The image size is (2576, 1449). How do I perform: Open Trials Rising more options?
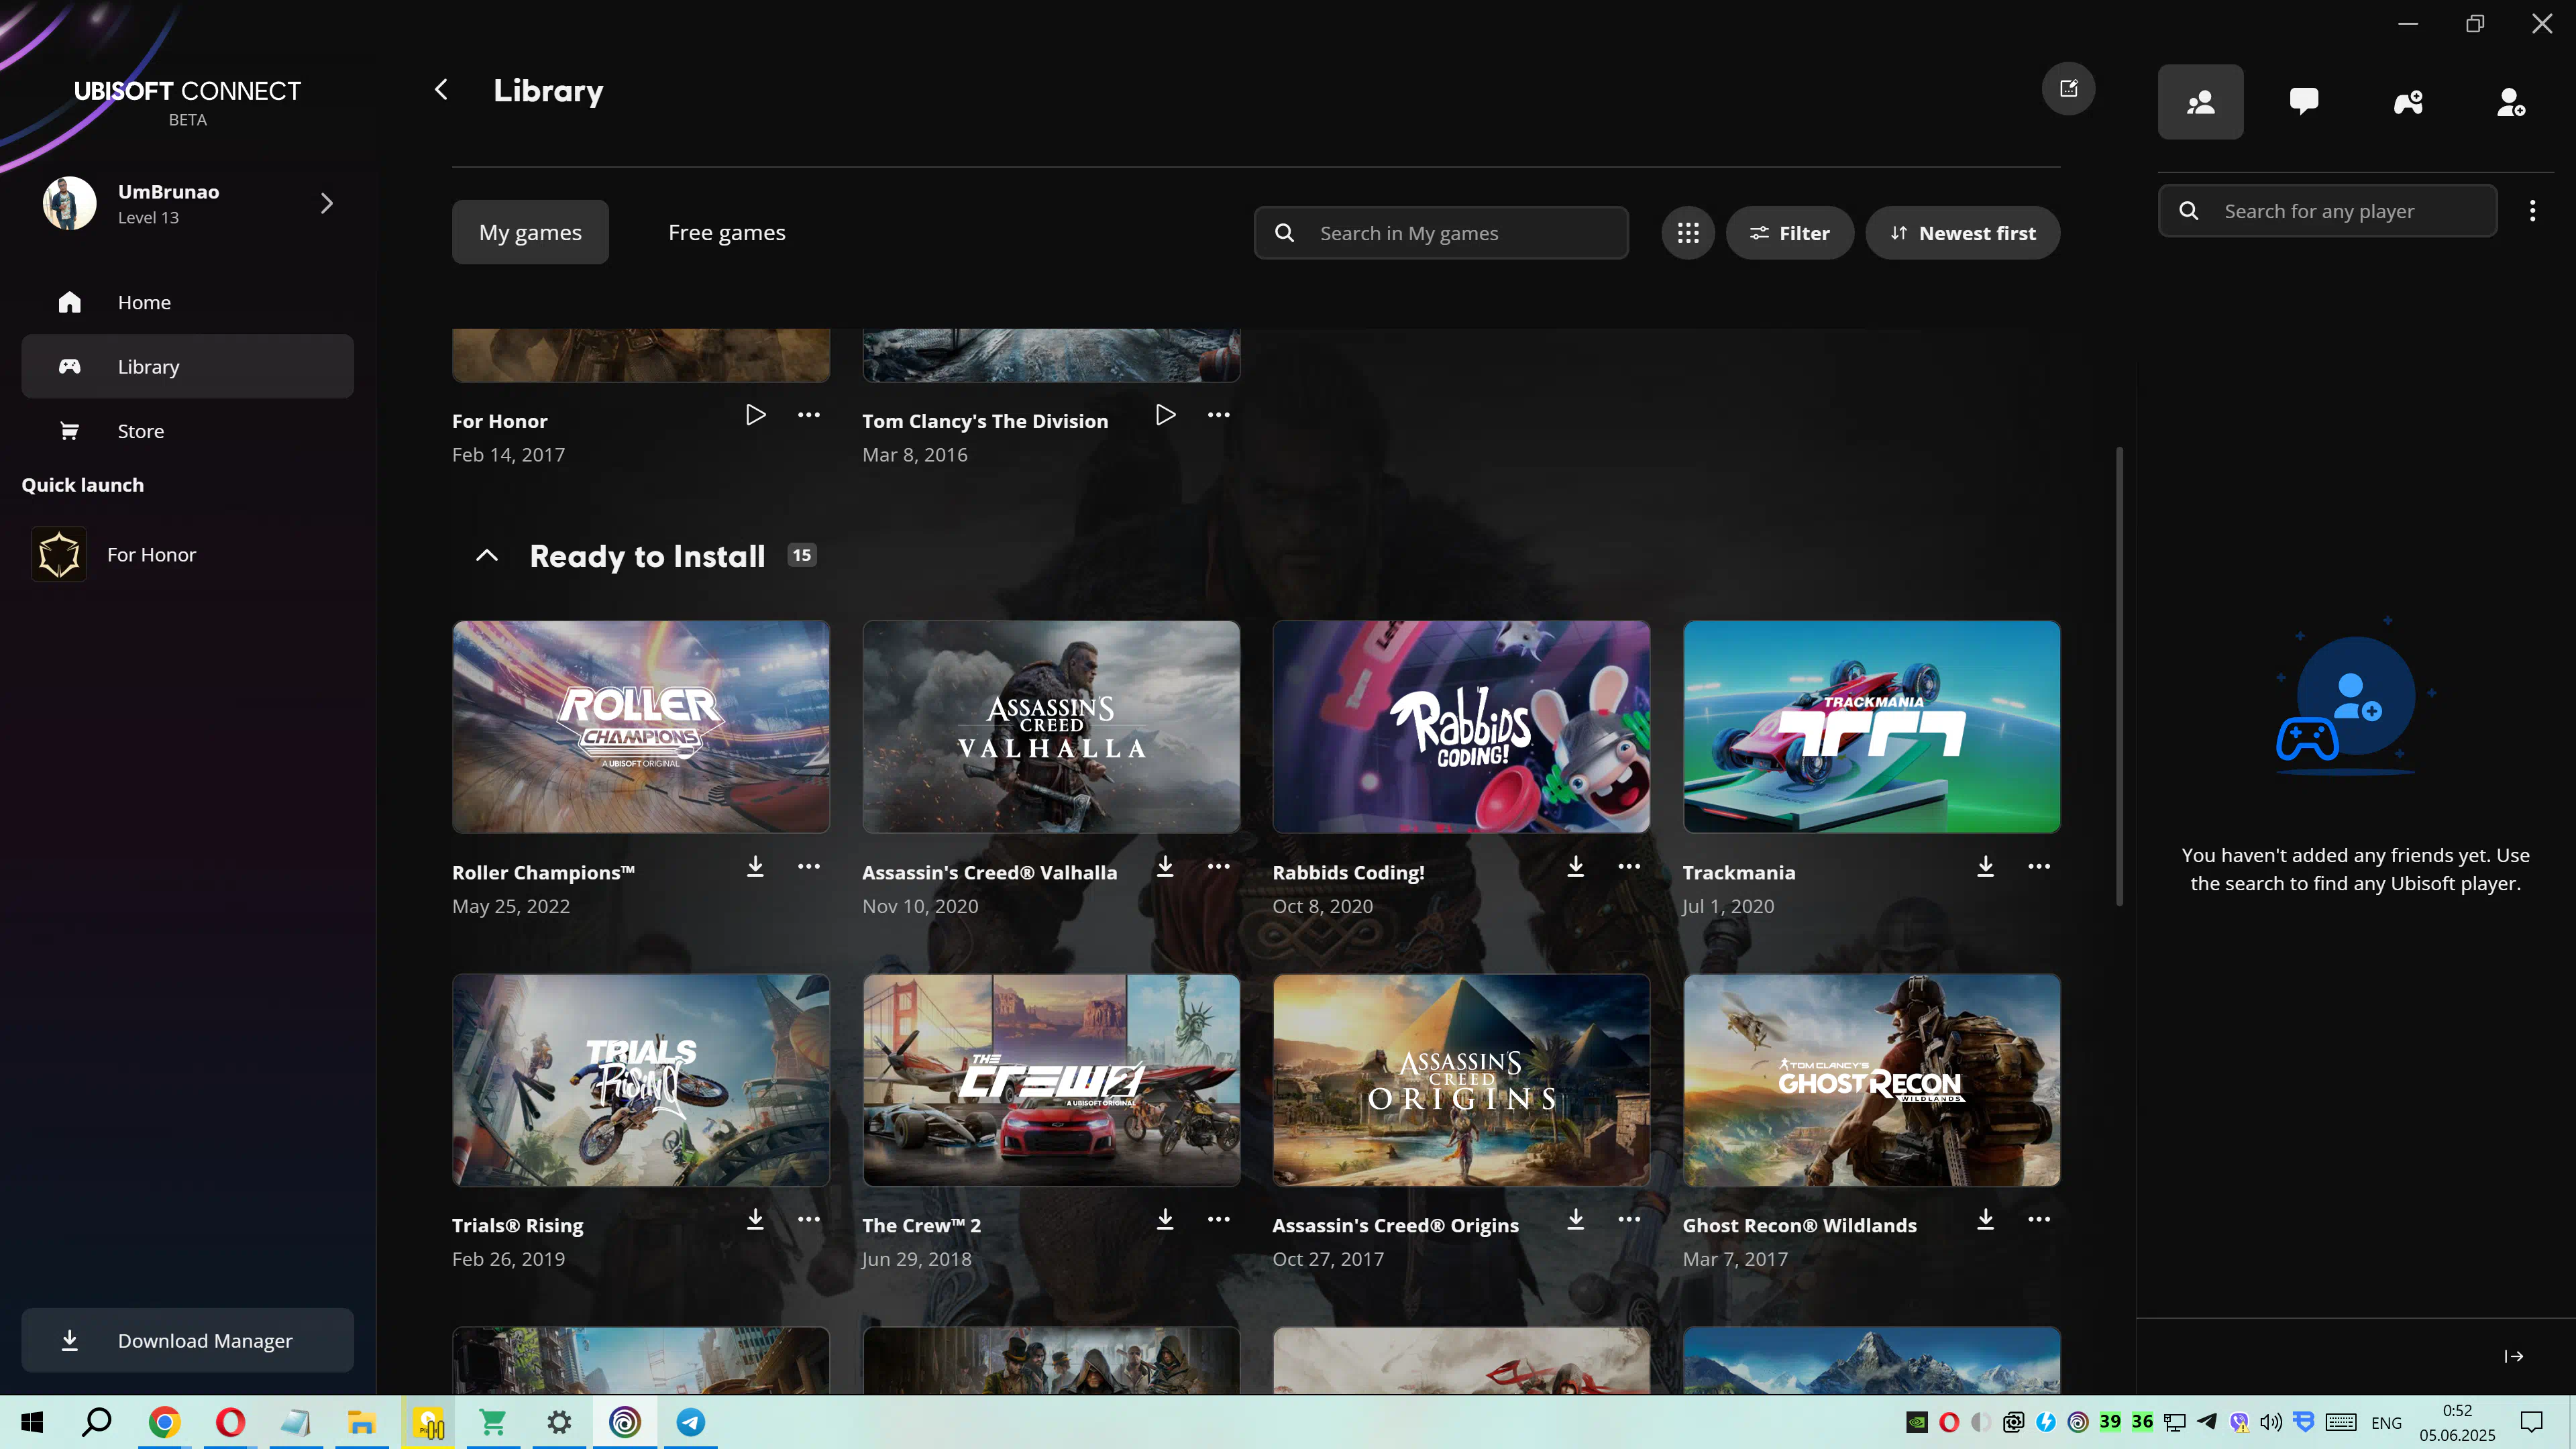coord(809,1219)
